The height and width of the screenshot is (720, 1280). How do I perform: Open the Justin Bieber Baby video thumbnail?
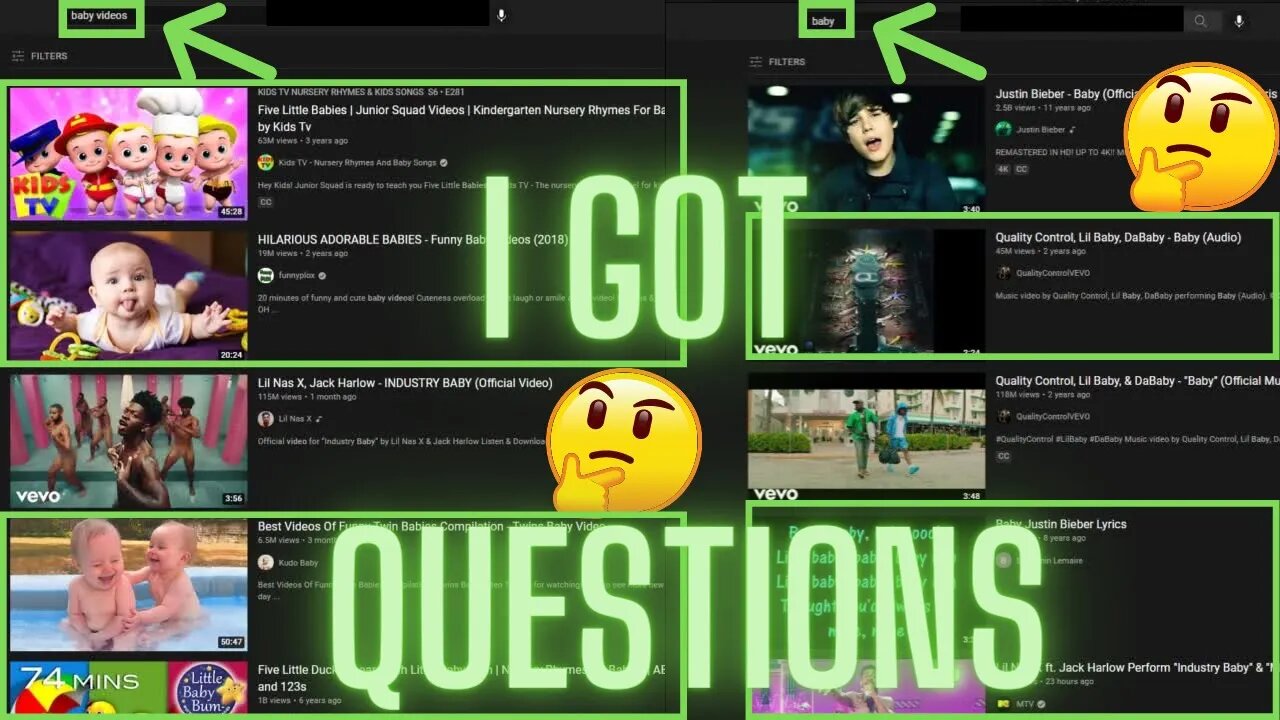coord(866,149)
